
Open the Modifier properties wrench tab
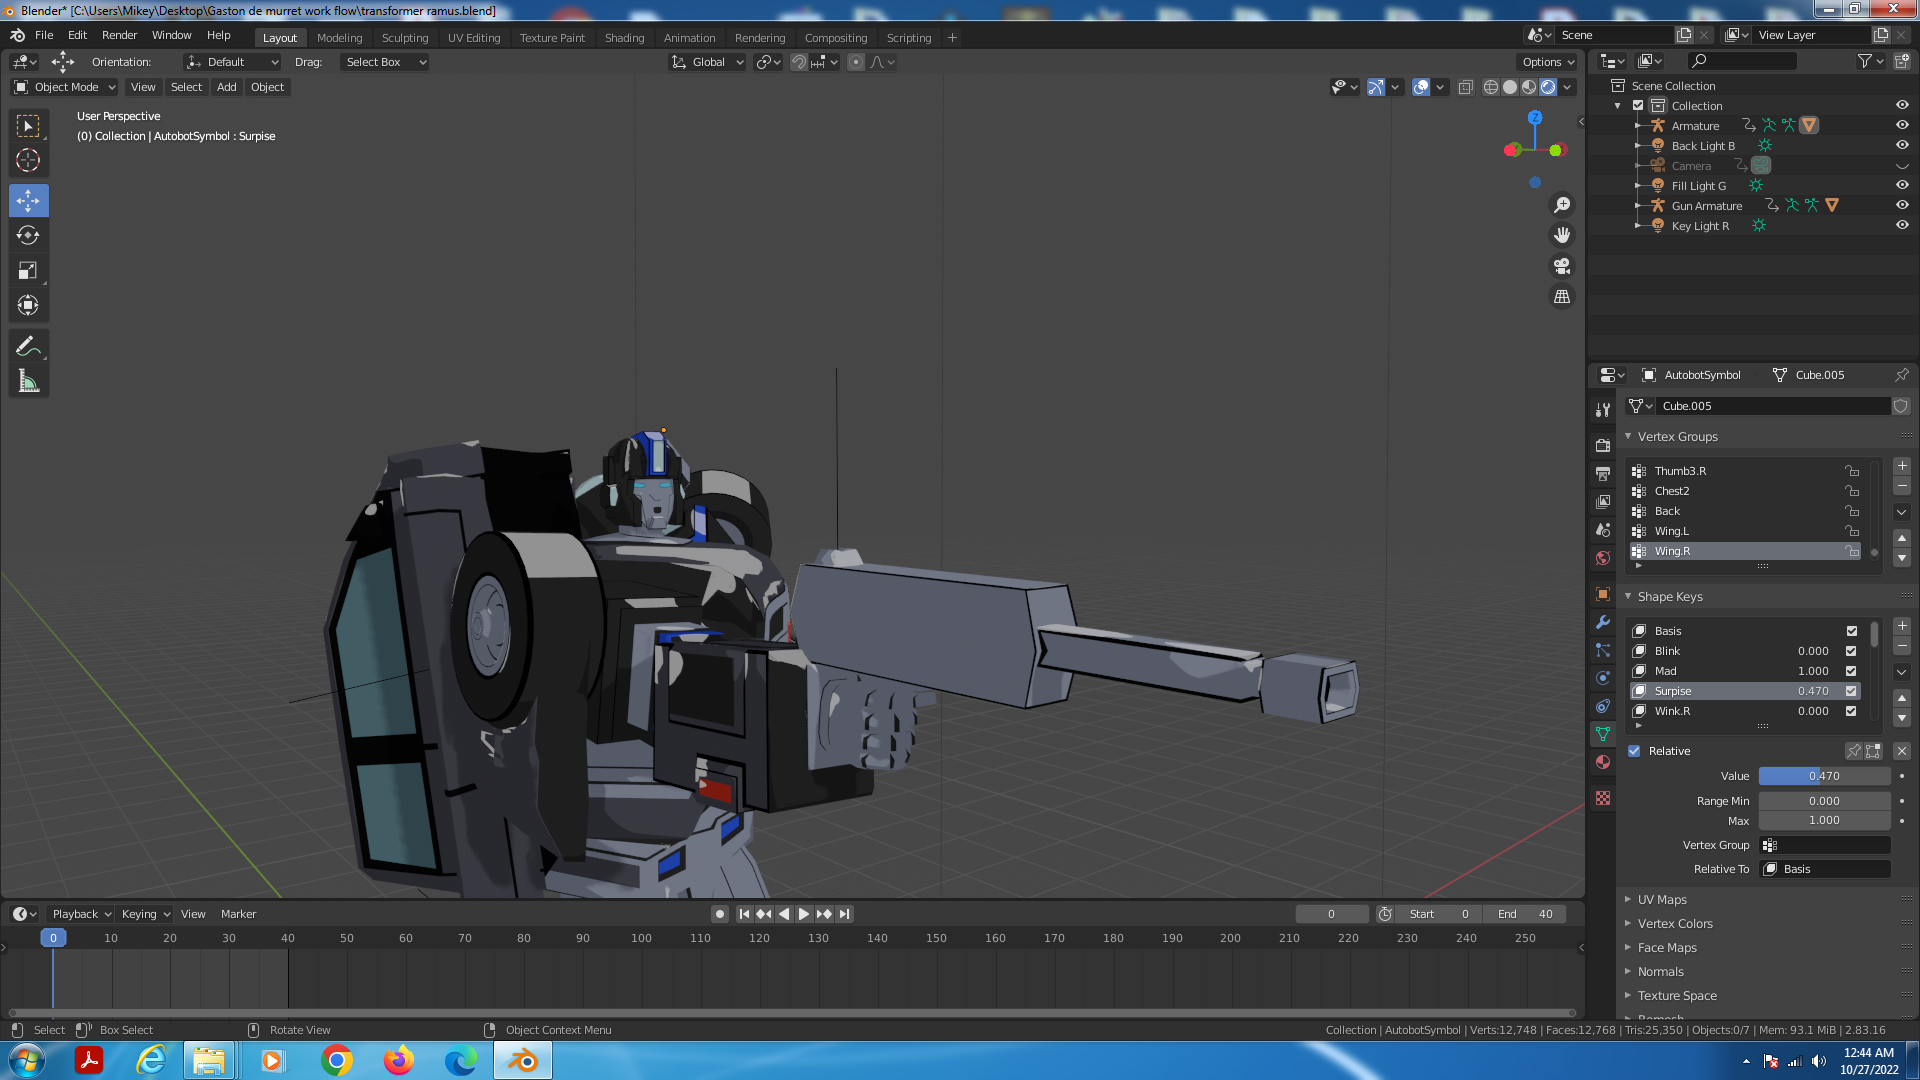pos(1603,622)
